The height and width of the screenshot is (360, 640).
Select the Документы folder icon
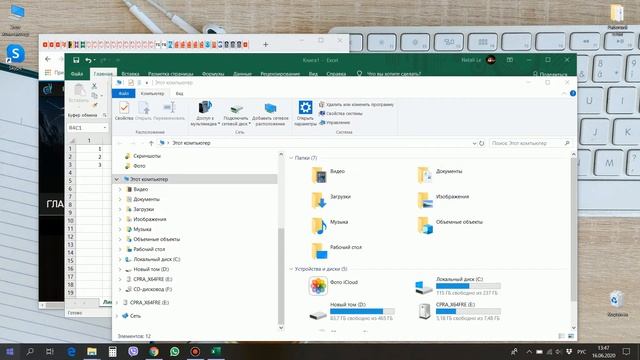(x=424, y=175)
